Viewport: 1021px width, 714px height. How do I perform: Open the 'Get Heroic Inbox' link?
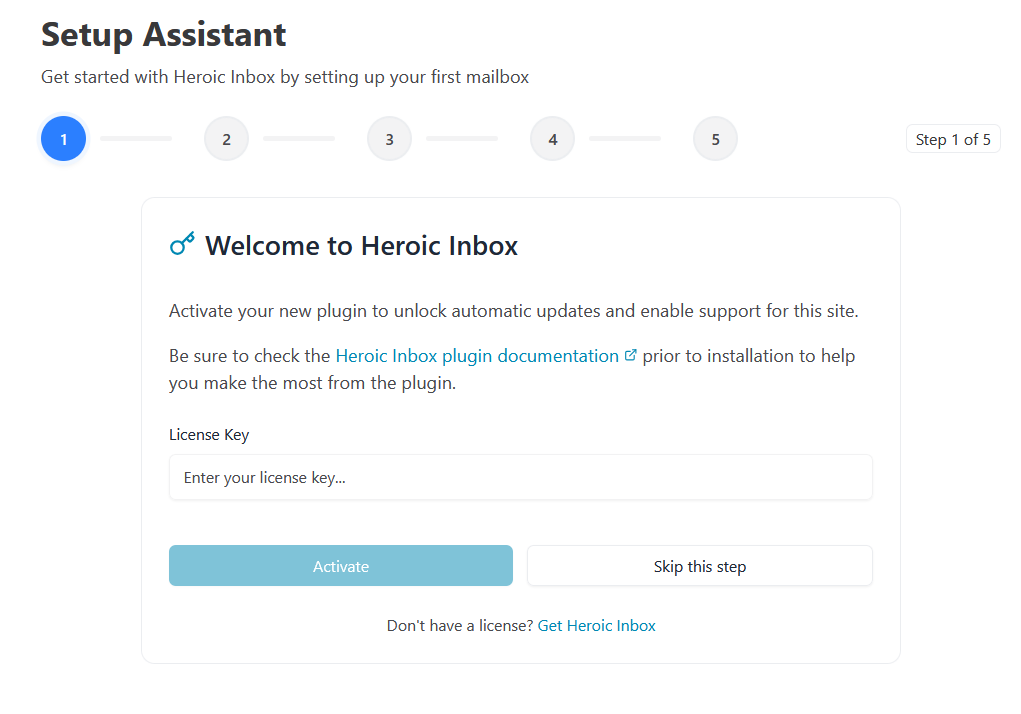(x=596, y=626)
